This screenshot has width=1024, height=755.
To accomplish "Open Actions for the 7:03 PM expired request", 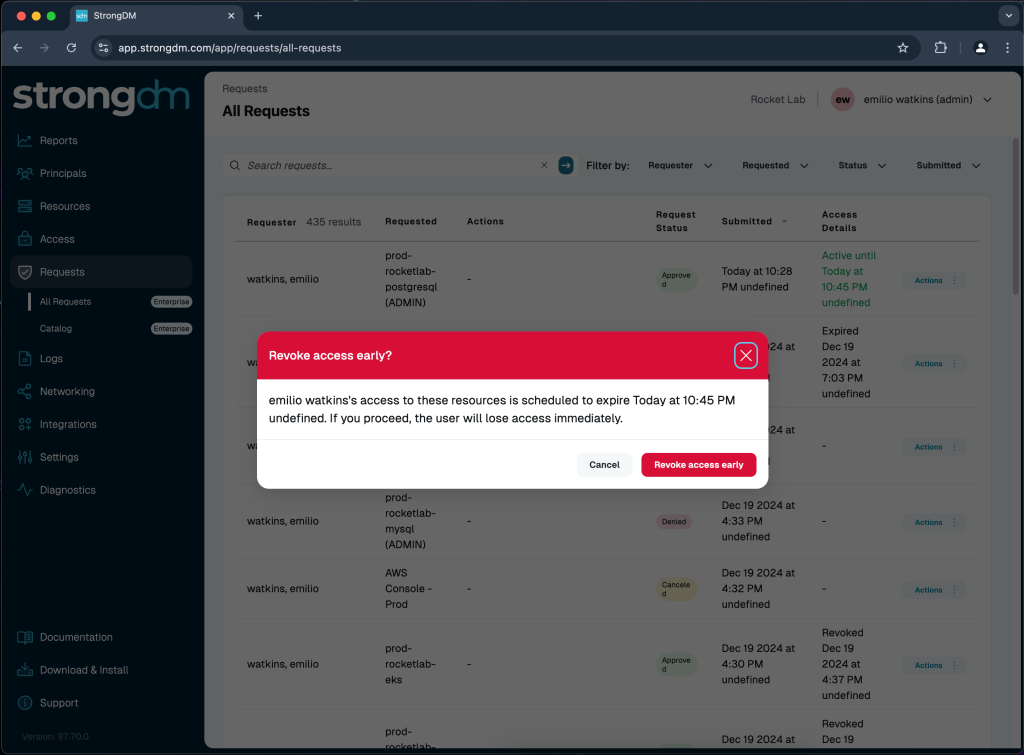I will (933, 363).
